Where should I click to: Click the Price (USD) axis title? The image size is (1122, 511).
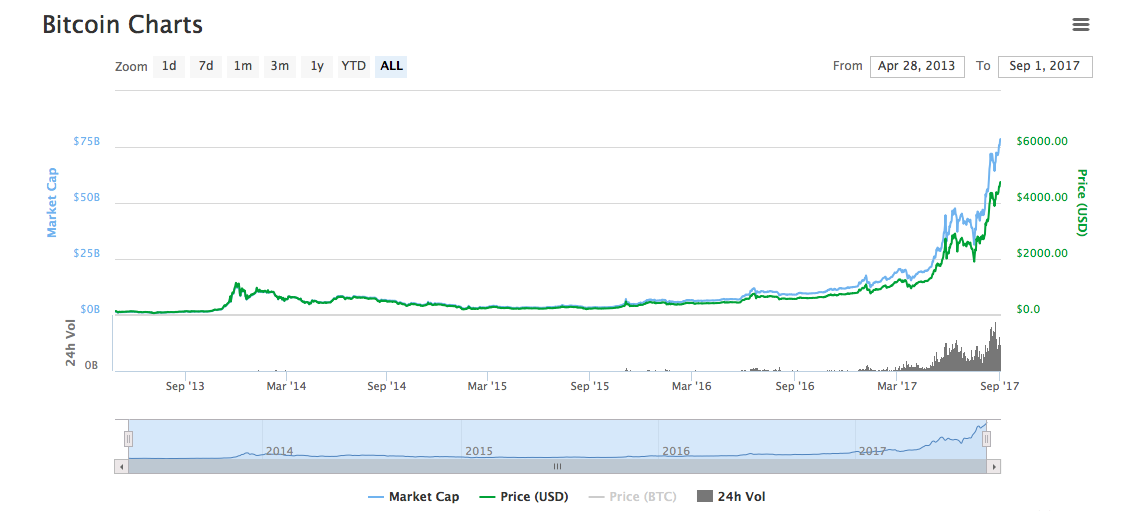1082,203
